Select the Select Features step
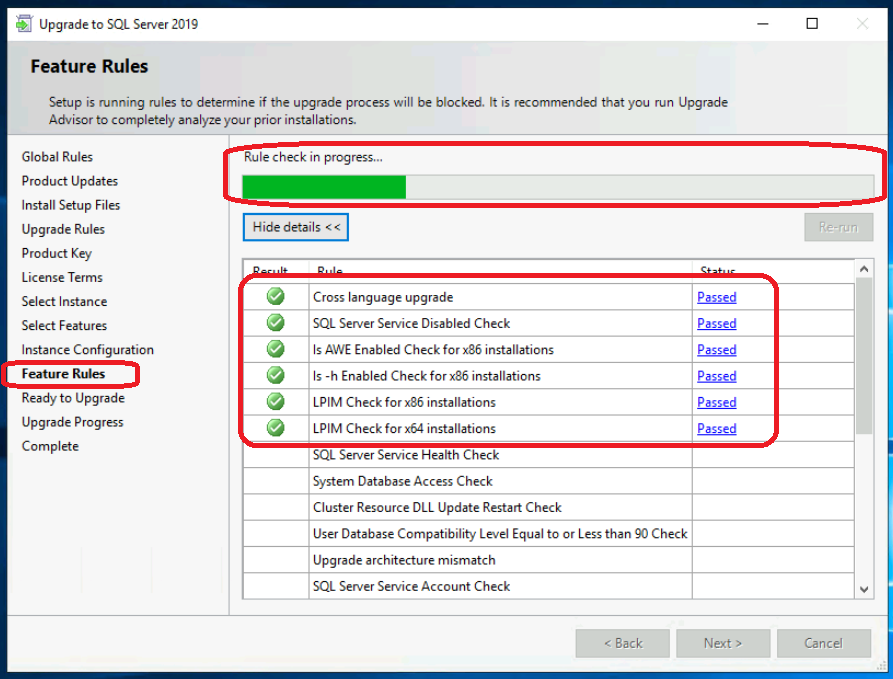The height and width of the screenshot is (679, 893). 64,325
